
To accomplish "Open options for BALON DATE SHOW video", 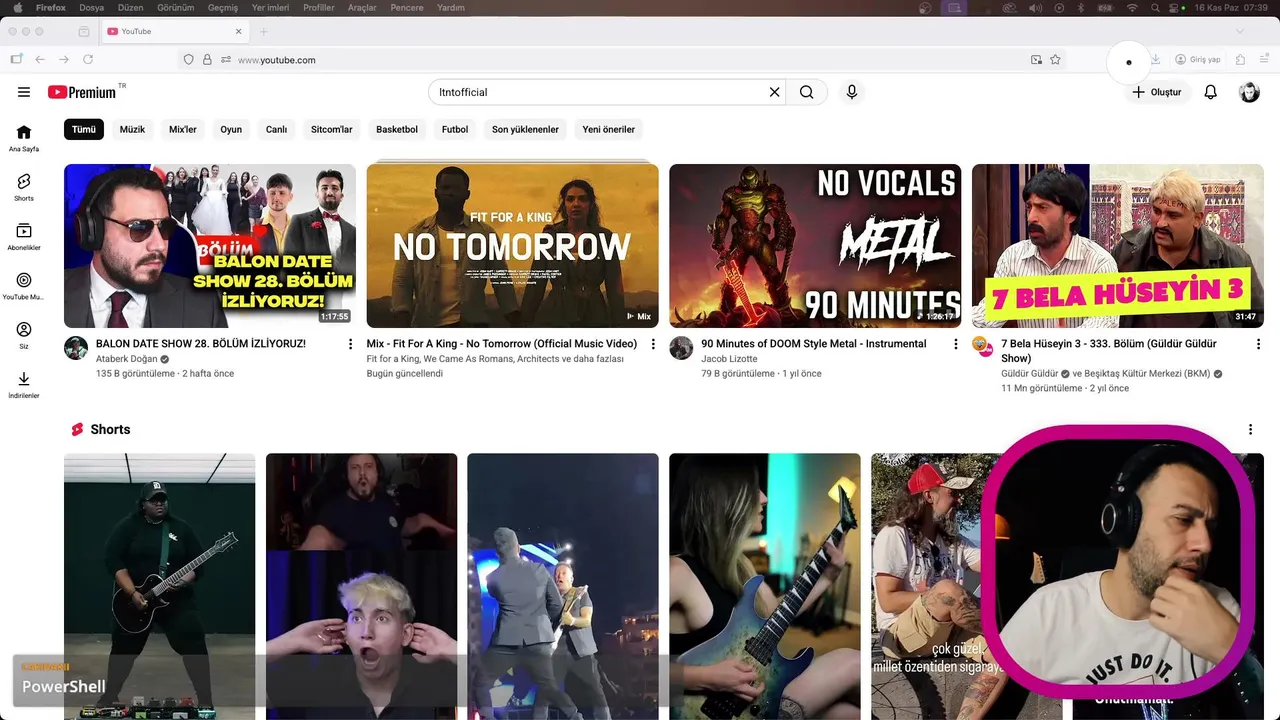I will (350, 344).
